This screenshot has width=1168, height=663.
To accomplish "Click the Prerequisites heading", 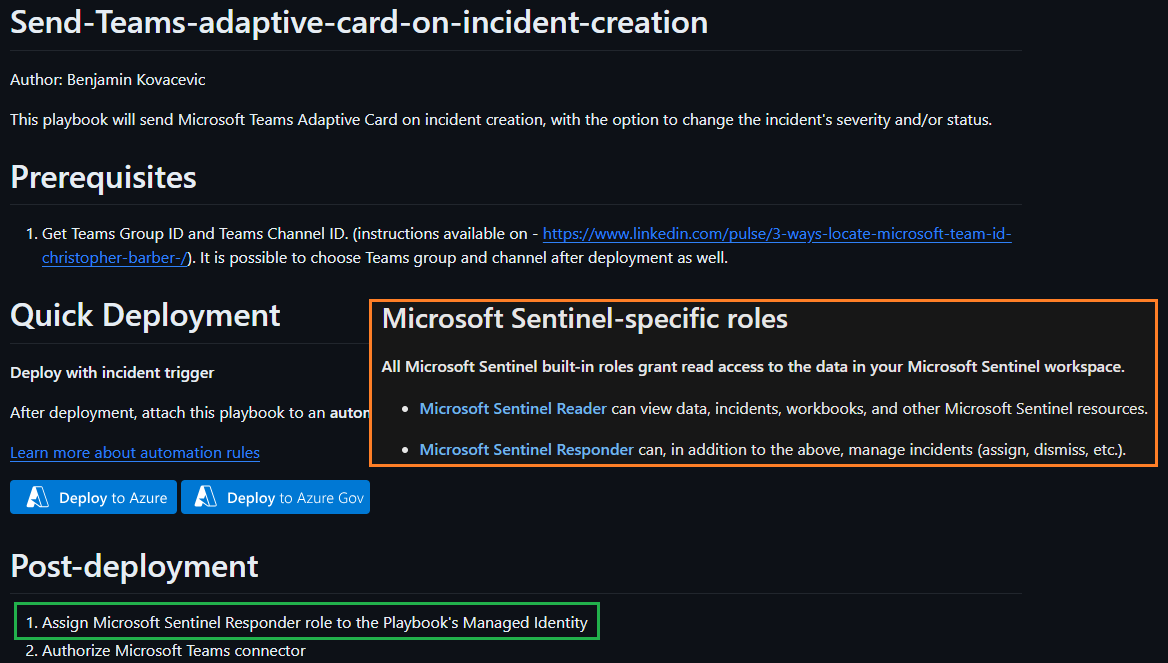I will tap(104, 177).
